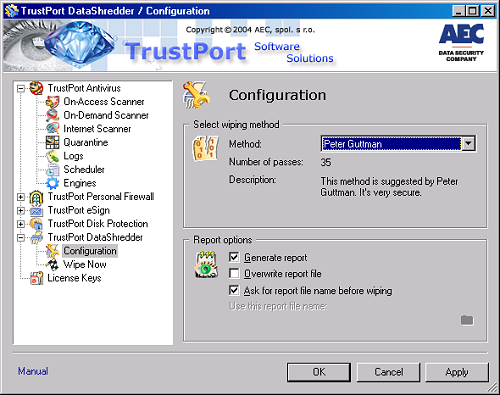Collapse the TrustPort Antivirus tree node

pyautogui.click(x=21, y=89)
